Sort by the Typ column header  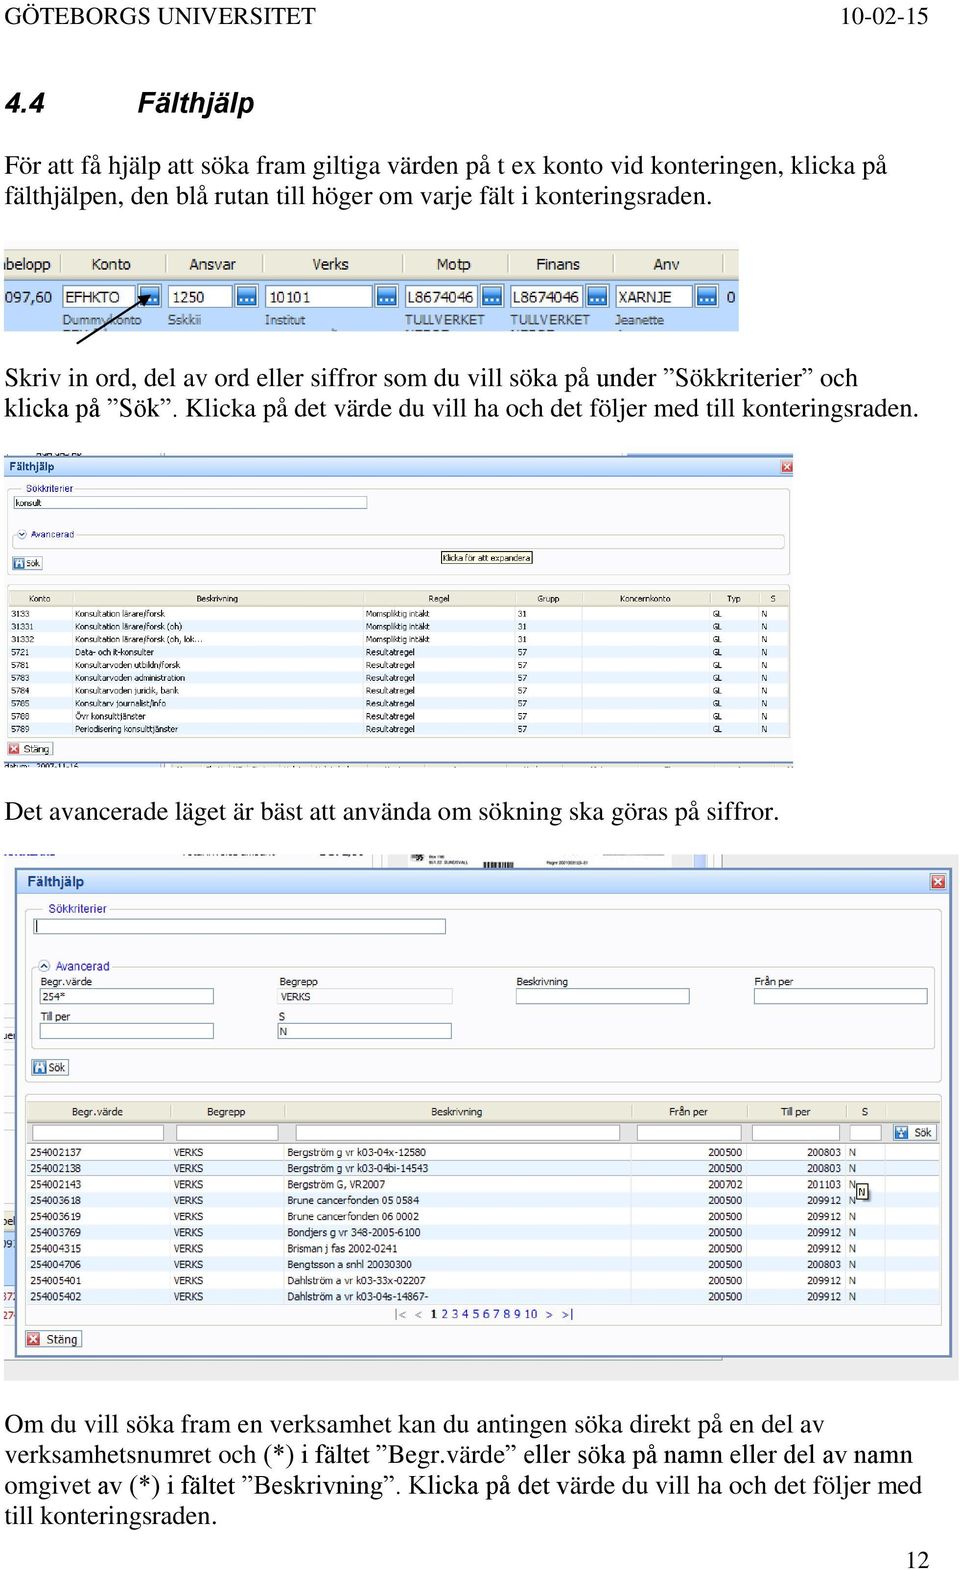click(734, 598)
